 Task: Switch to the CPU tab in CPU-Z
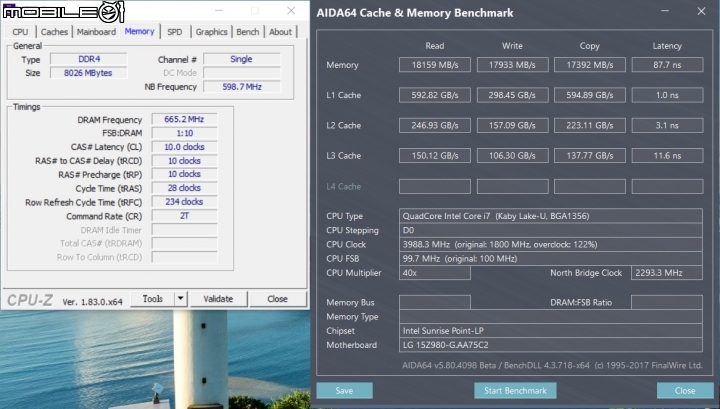(x=20, y=32)
